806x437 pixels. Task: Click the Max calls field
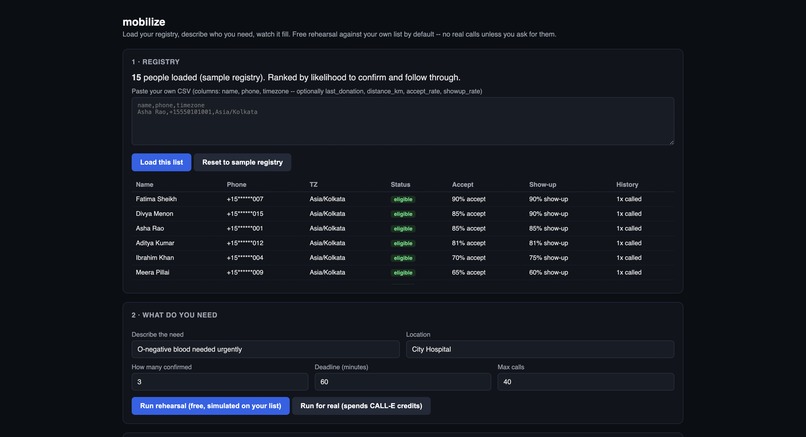585,382
